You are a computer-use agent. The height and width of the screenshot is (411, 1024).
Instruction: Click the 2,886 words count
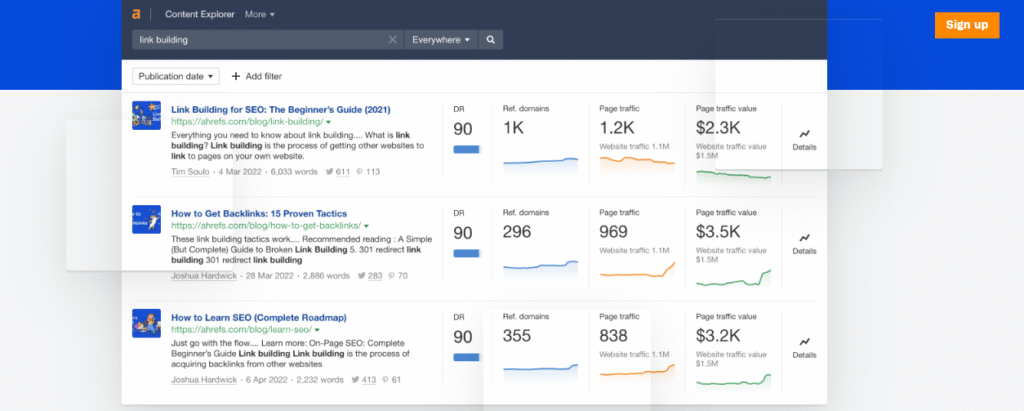[327, 276]
